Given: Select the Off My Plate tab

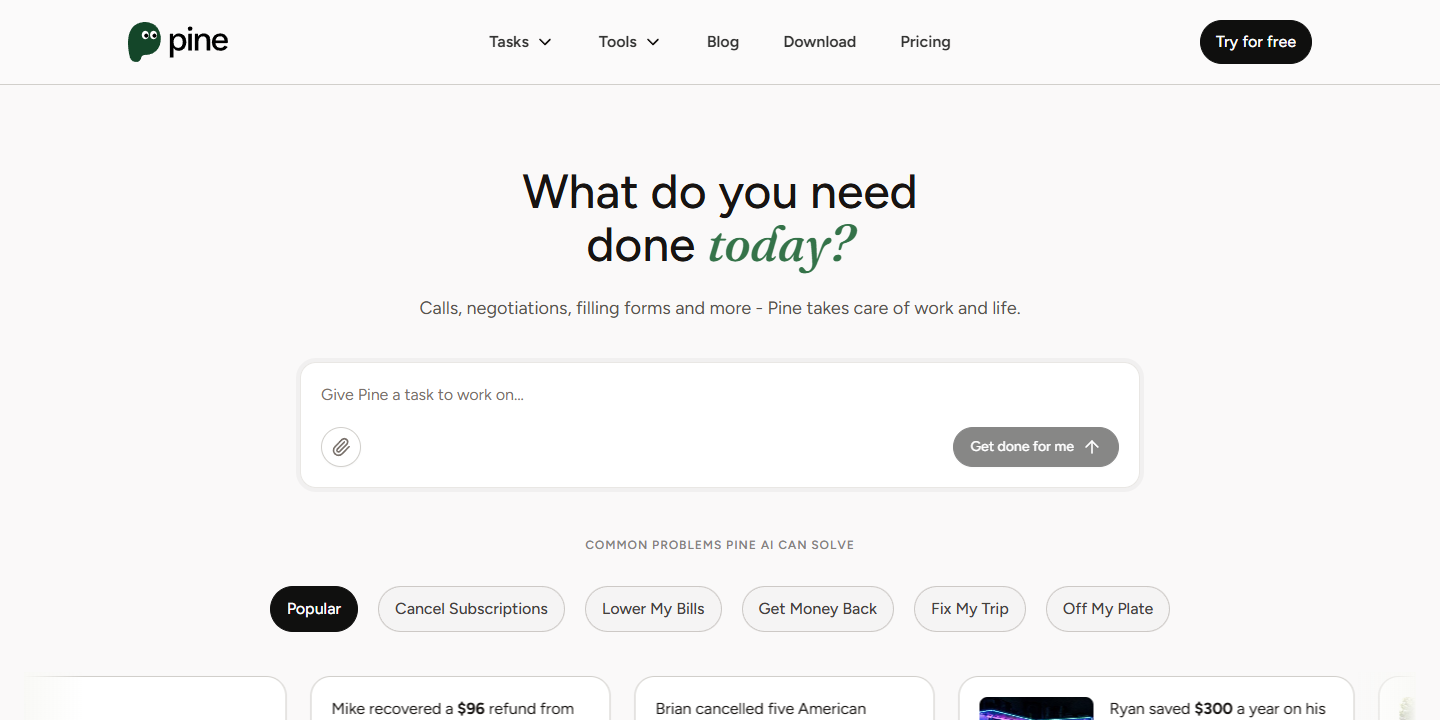Looking at the screenshot, I should 1108,609.
